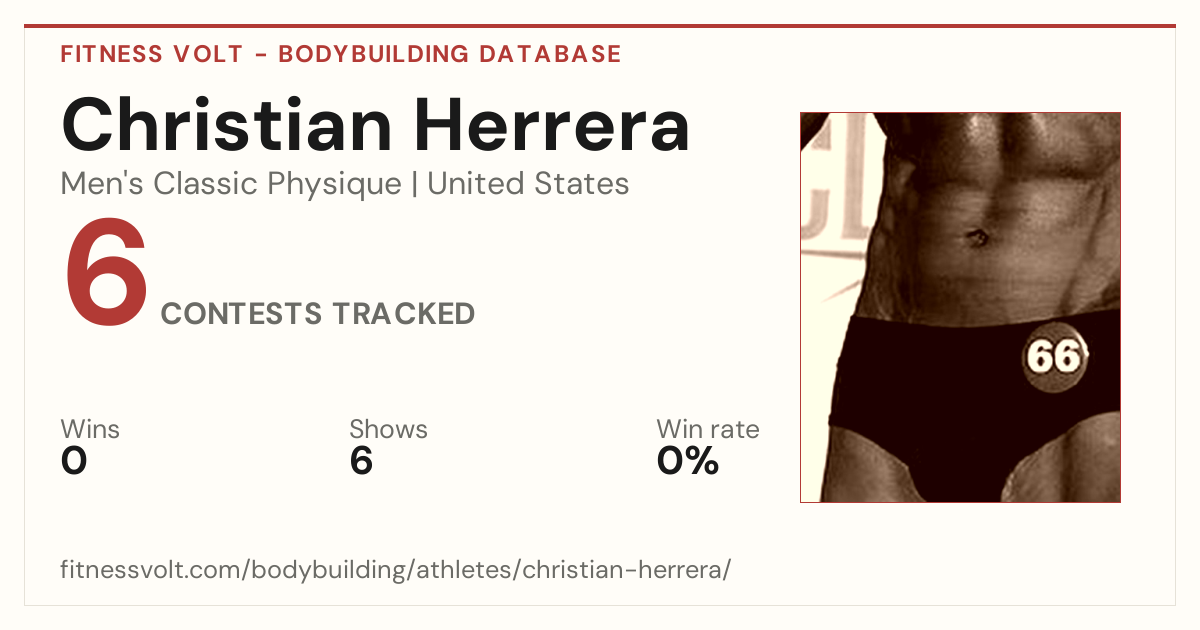
Task: Click the pipe separator before United States
Action: click(x=414, y=184)
